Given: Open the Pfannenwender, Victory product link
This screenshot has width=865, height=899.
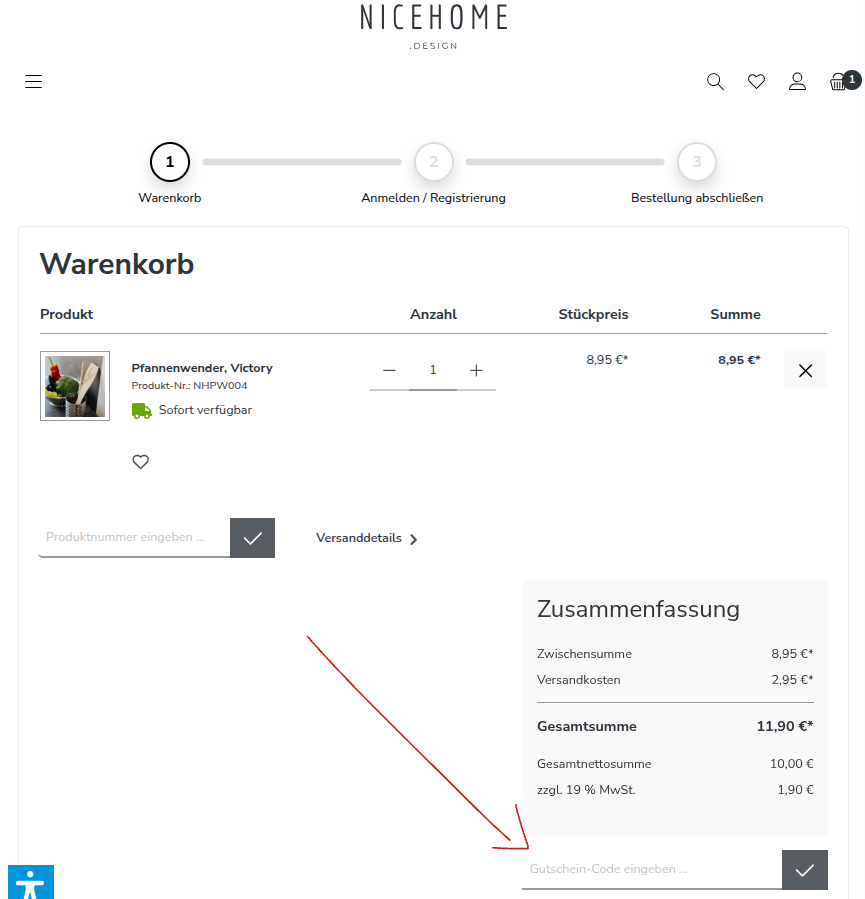Looking at the screenshot, I should [x=202, y=368].
